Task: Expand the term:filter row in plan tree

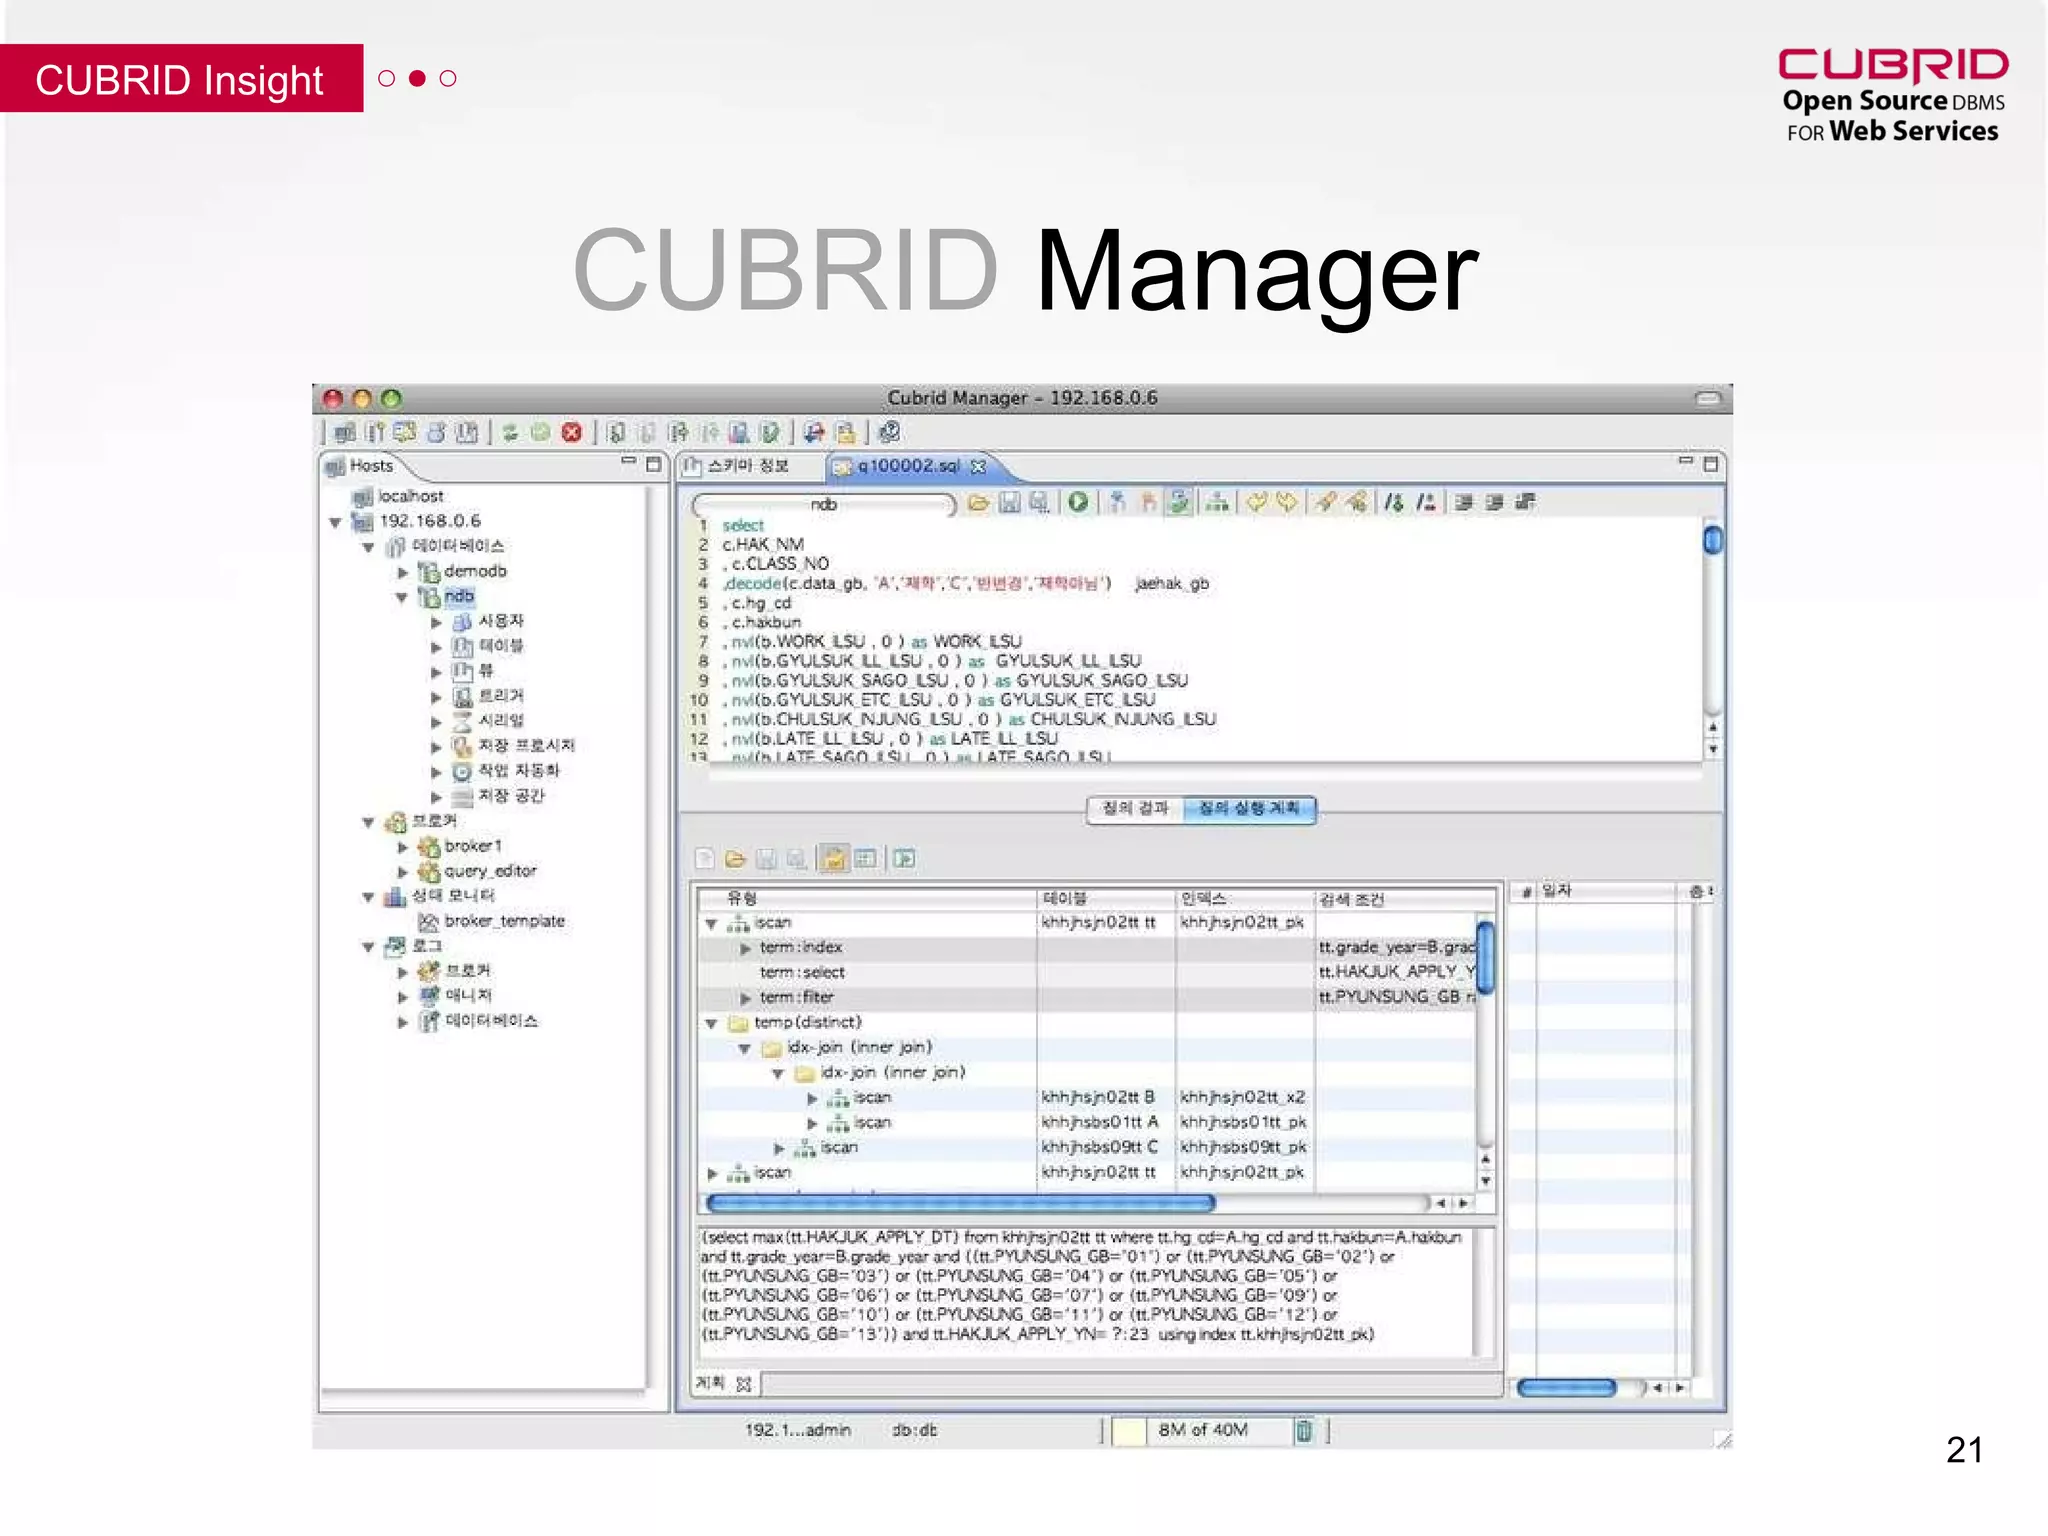Action: pyautogui.click(x=745, y=998)
